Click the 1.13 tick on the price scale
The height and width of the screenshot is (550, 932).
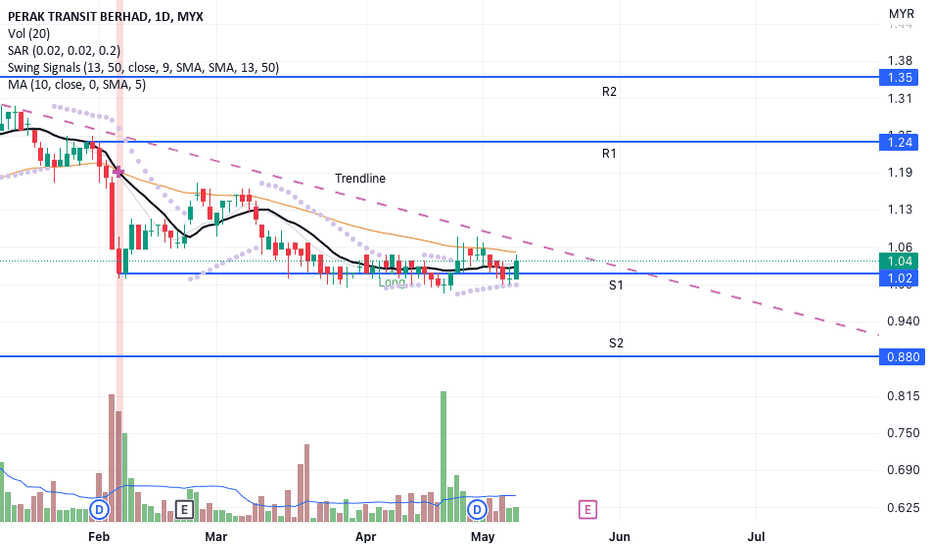tap(899, 209)
